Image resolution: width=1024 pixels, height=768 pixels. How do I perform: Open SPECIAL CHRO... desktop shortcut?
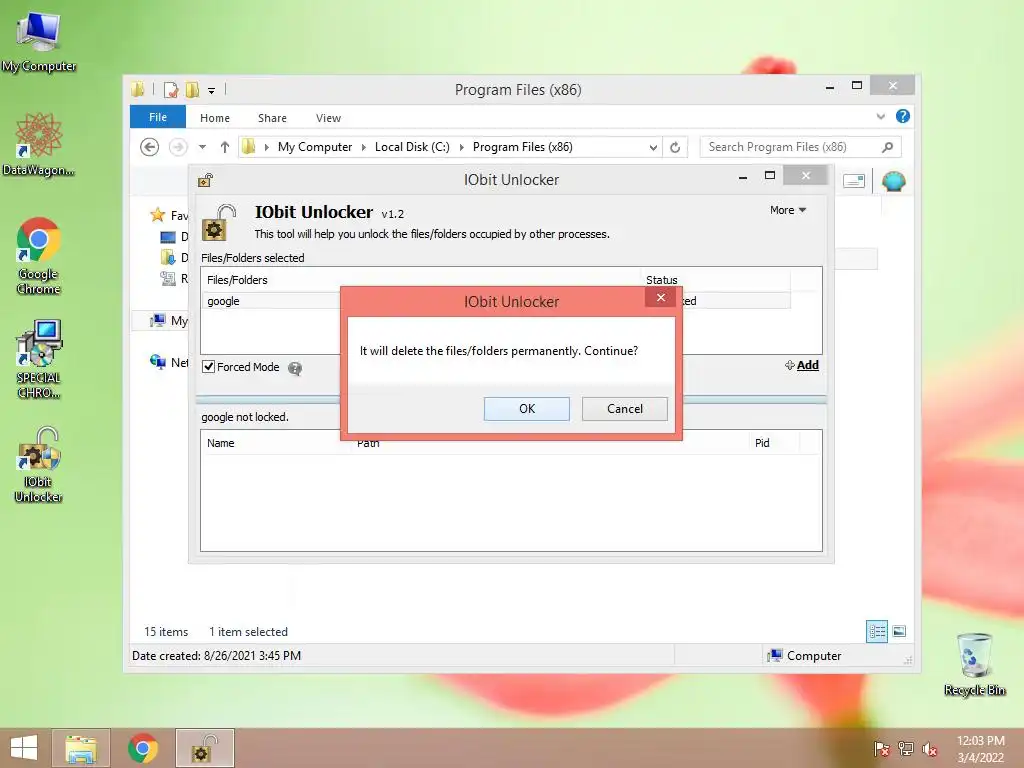[39, 359]
